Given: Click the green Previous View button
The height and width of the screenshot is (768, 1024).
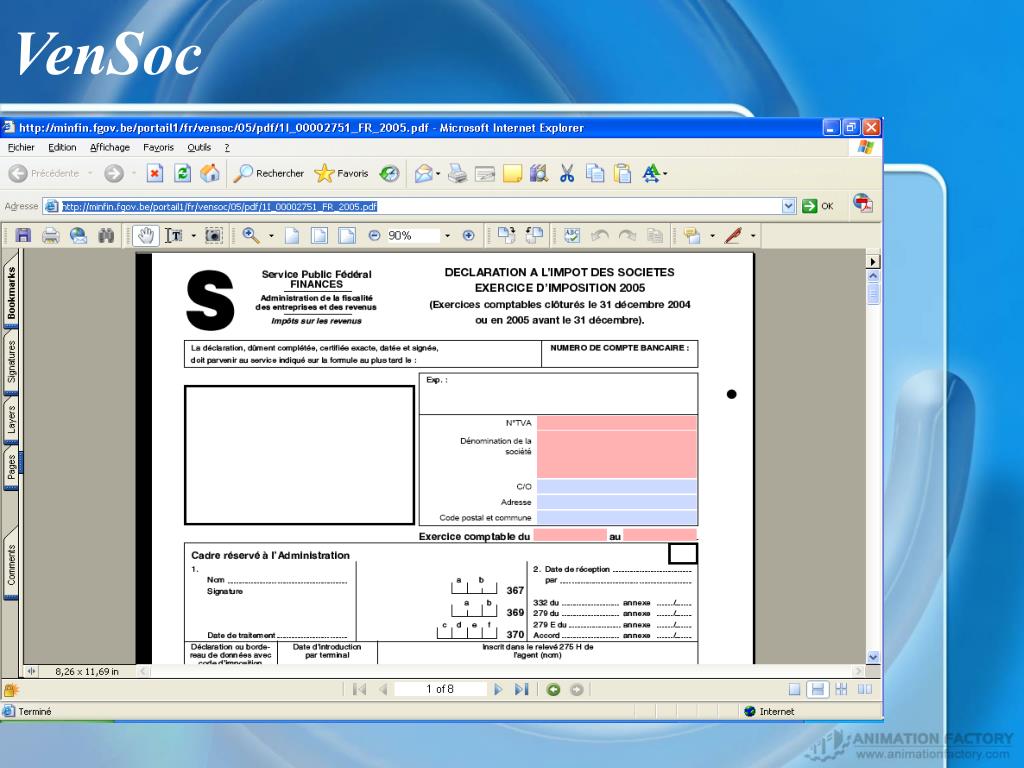Looking at the screenshot, I should click(x=553, y=689).
